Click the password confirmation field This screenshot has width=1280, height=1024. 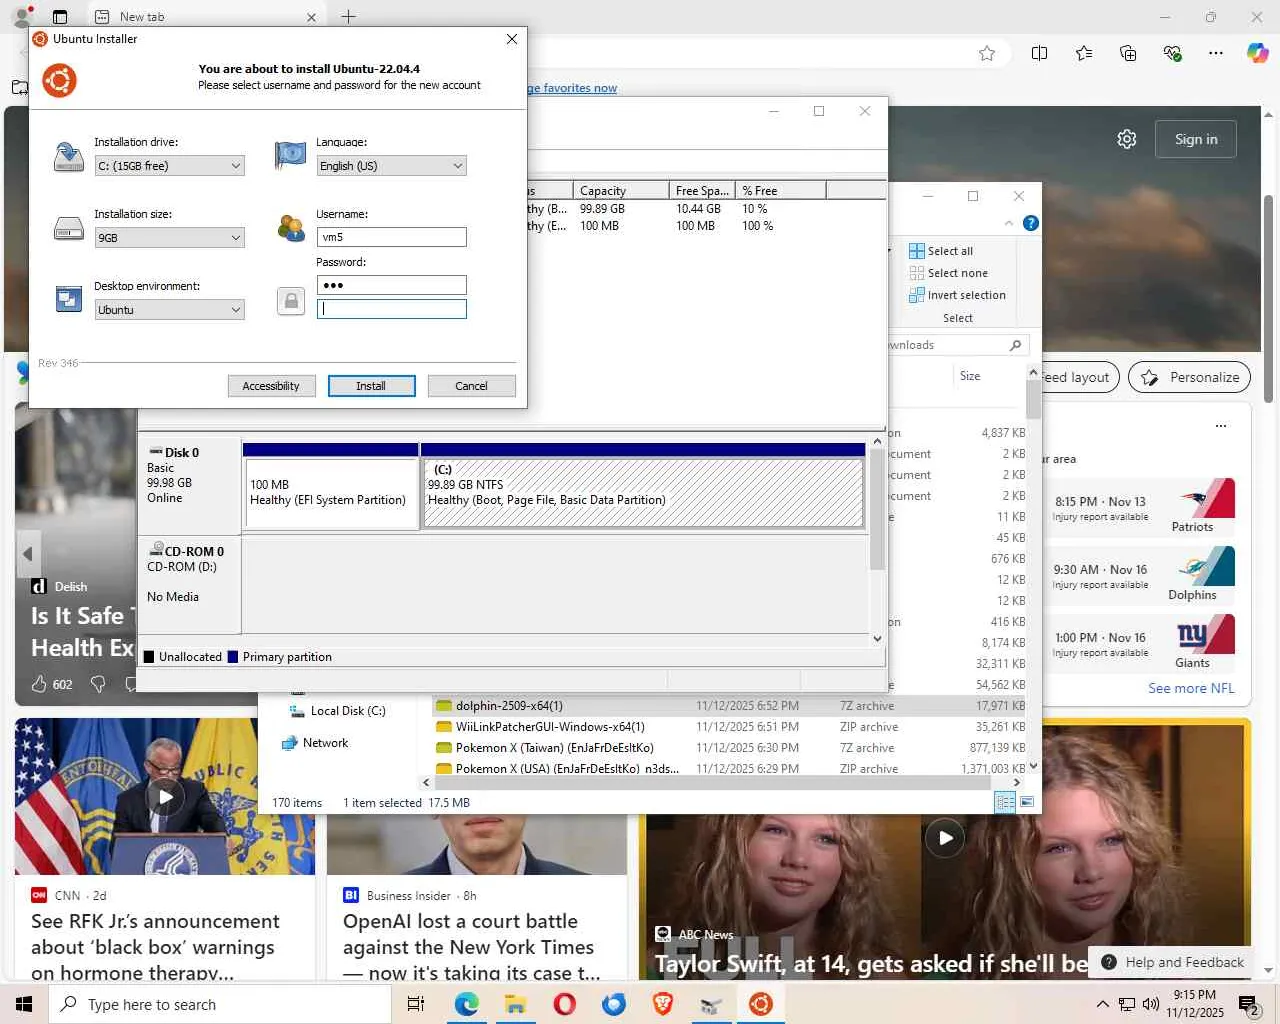click(x=391, y=309)
